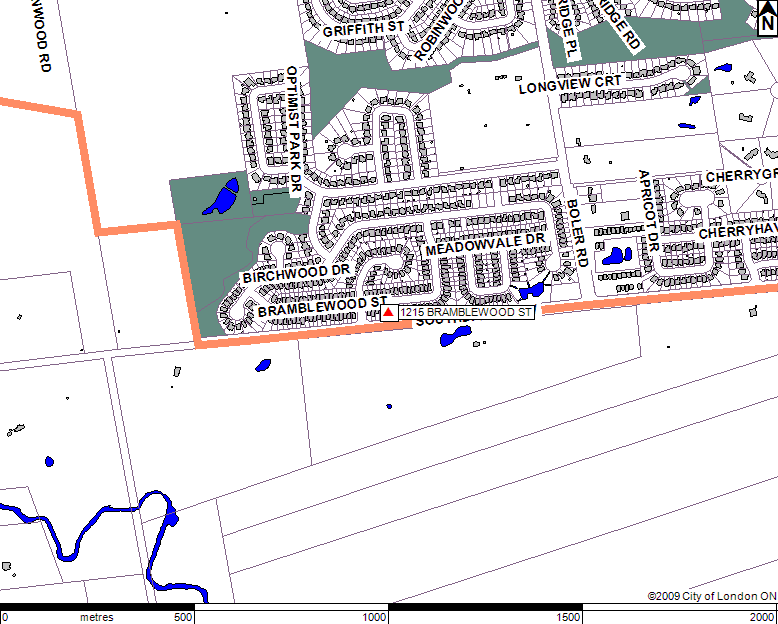Click the blue ponds beside Apricot Dr
Image resolution: width=778 pixels, height=624 pixels.
(614, 256)
